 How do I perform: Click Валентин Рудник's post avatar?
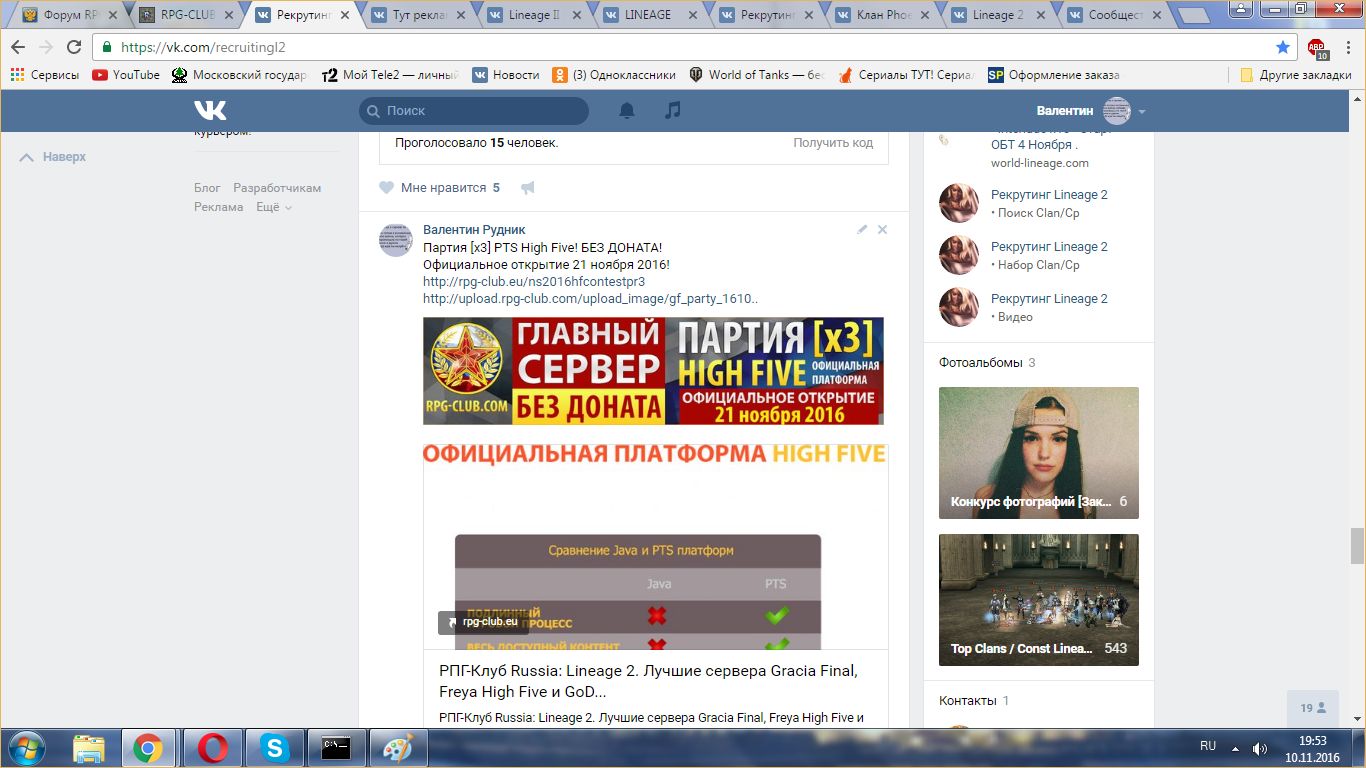[395, 240]
